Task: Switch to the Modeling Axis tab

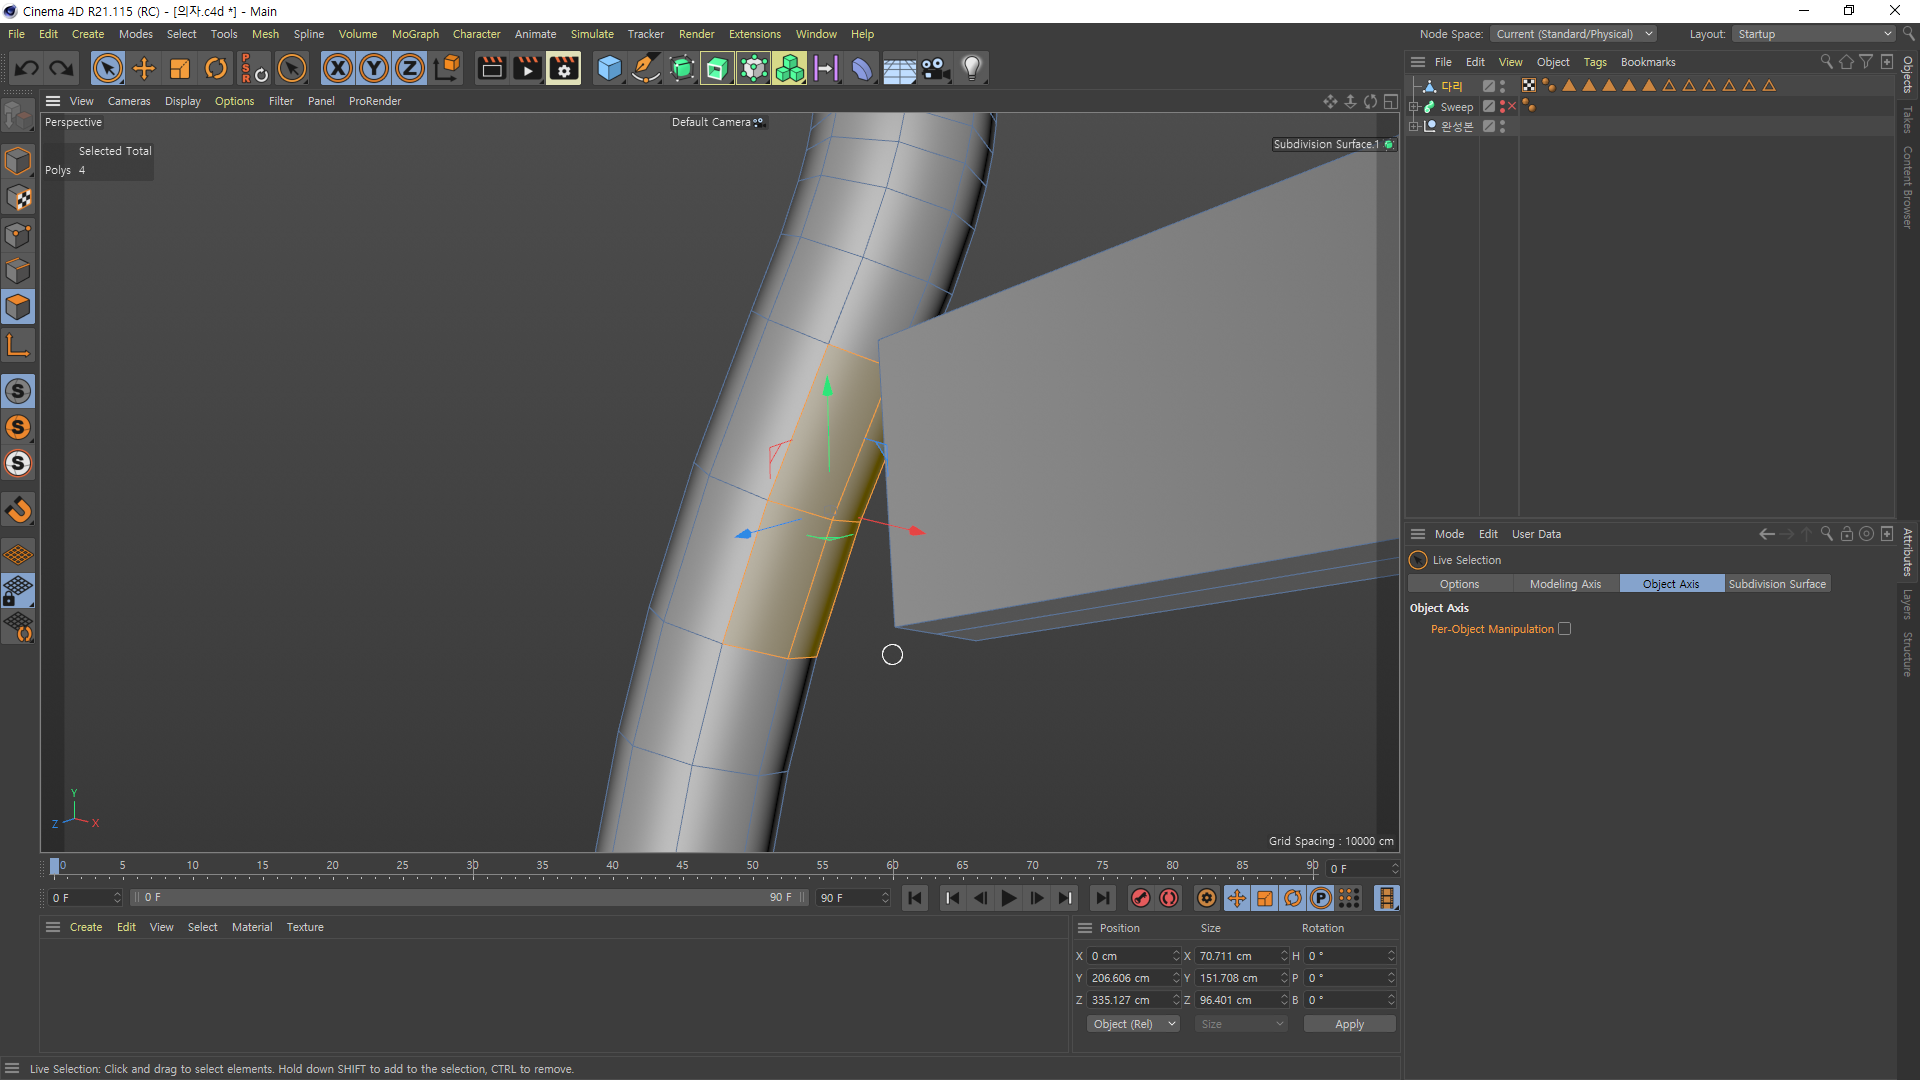Action: pos(1565,584)
